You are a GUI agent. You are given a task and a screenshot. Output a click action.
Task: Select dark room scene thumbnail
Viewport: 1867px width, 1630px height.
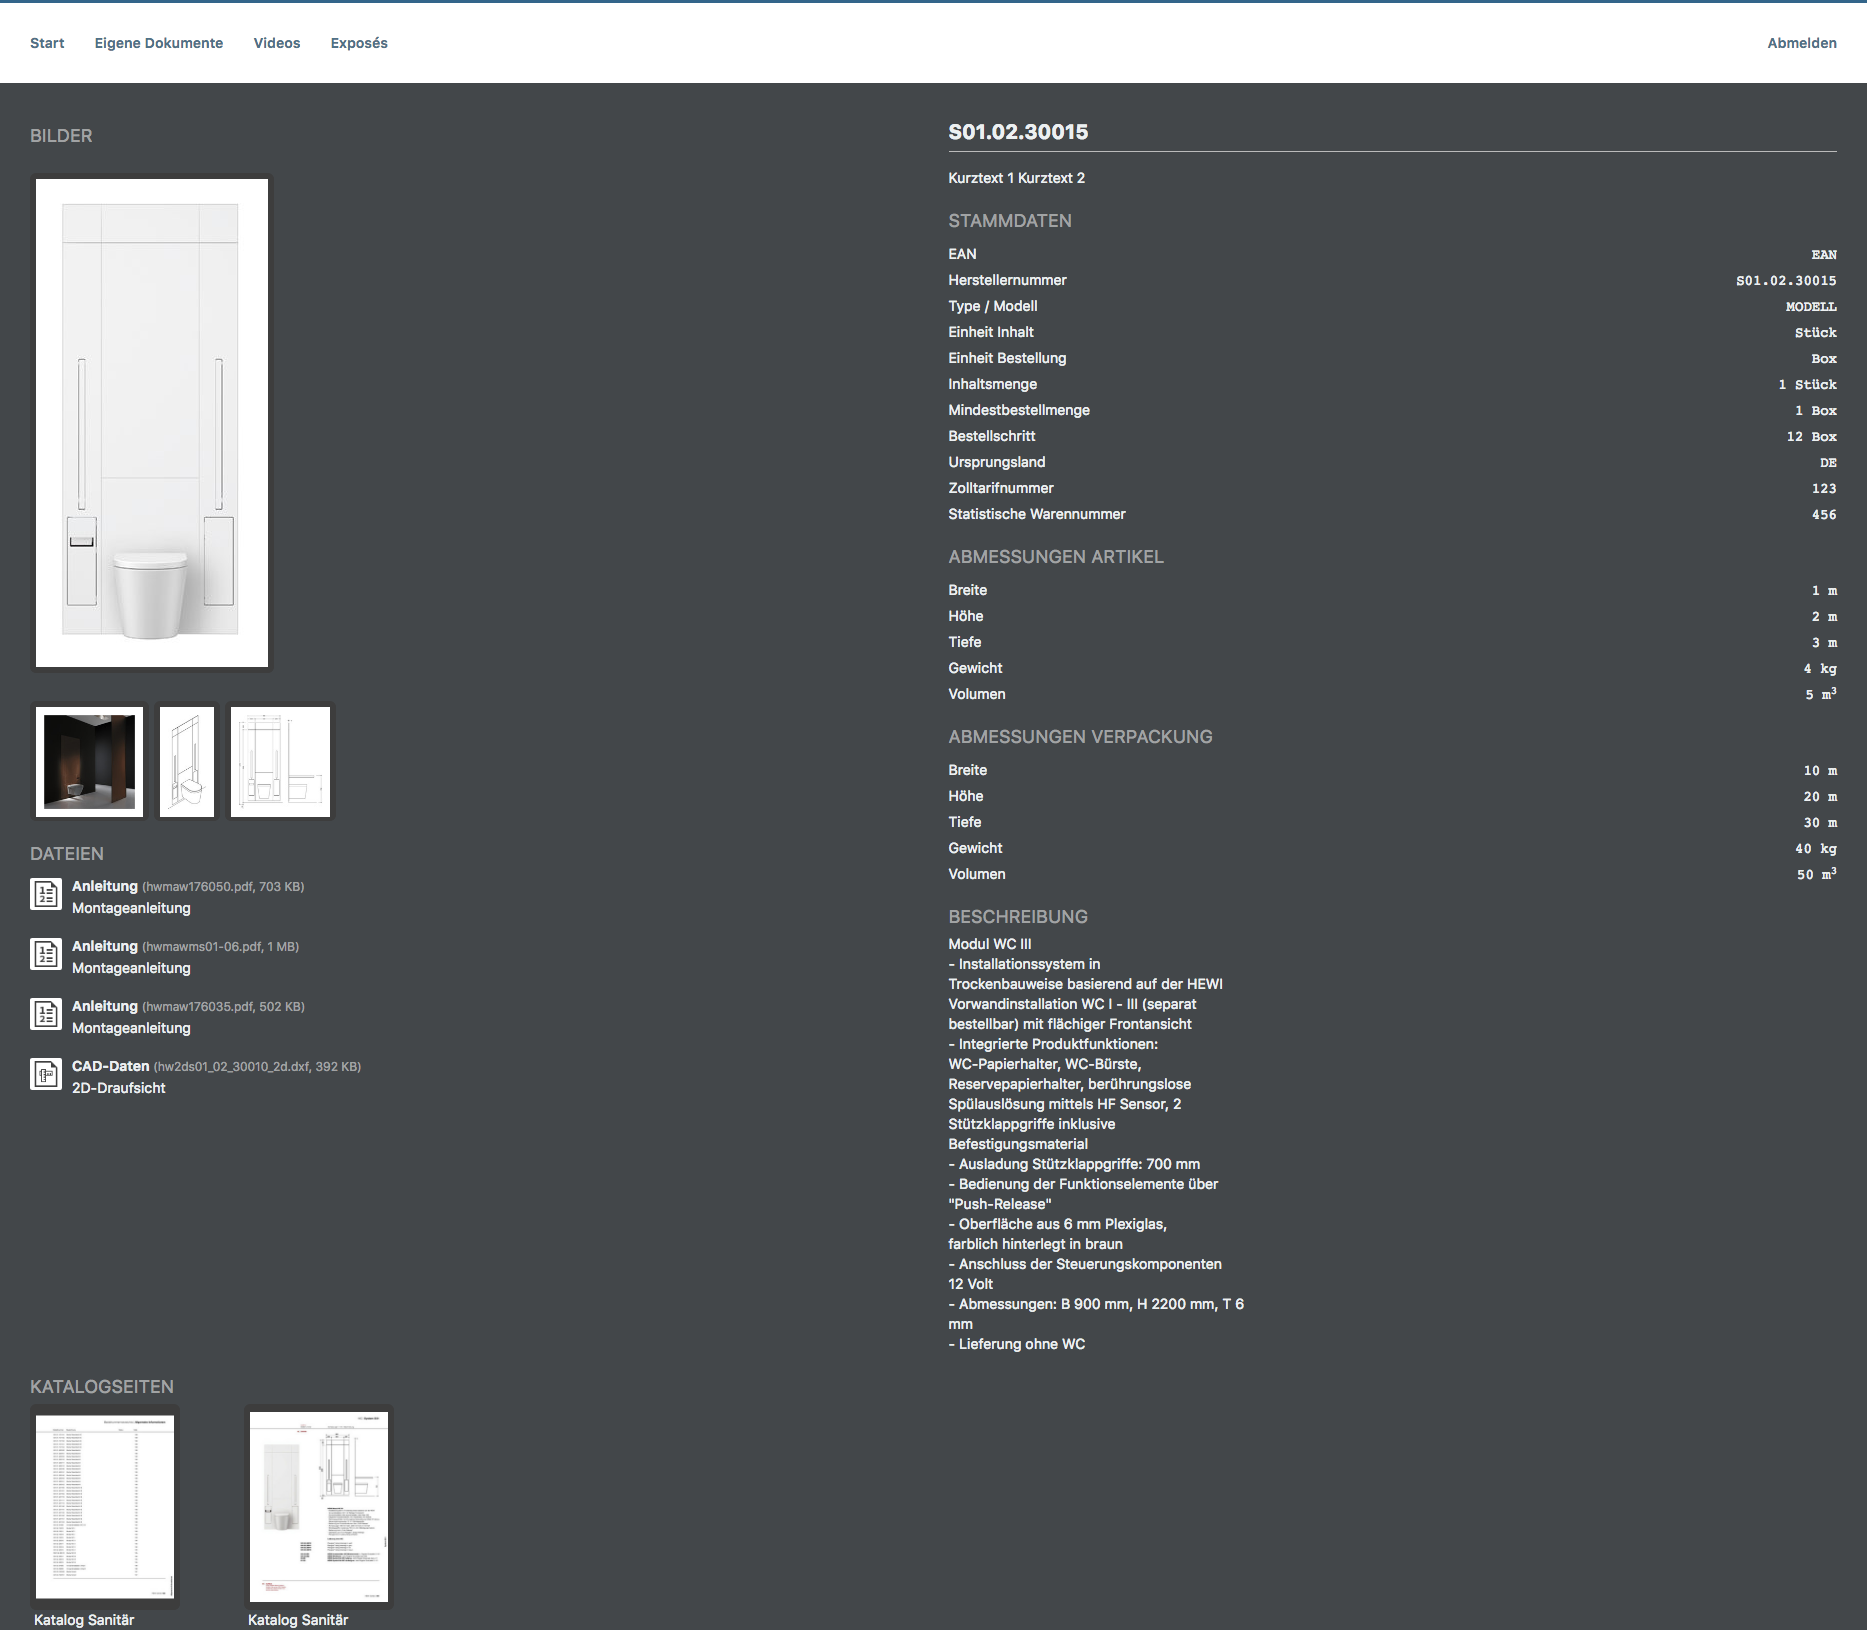click(x=89, y=762)
